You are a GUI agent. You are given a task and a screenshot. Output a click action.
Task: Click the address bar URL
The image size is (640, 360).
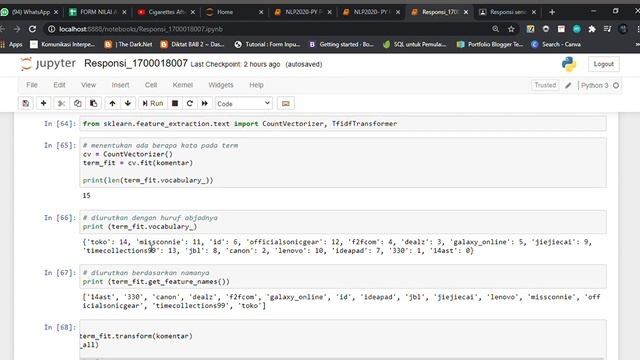[x=141, y=29]
